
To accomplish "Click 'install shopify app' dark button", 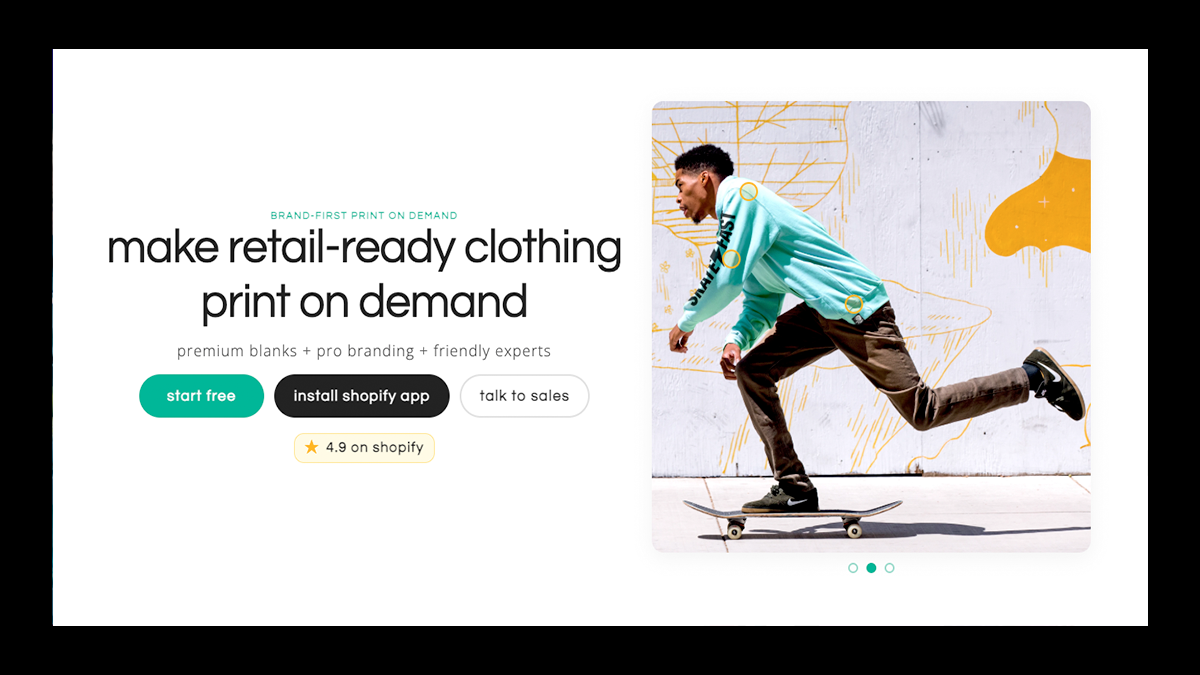I will [361, 396].
